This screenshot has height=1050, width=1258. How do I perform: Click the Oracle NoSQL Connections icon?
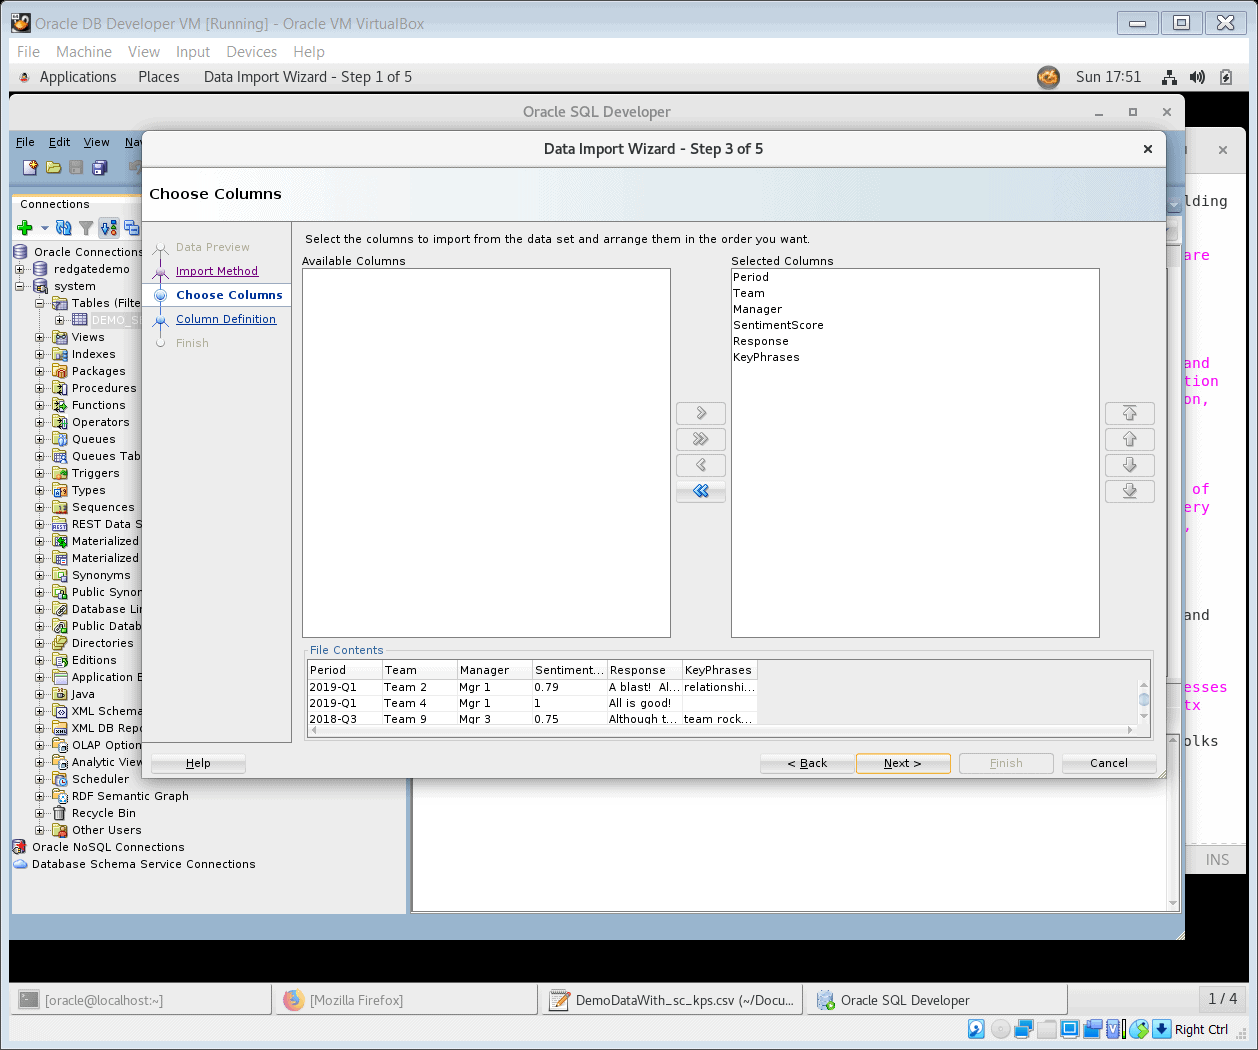click(x=19, y=847)
